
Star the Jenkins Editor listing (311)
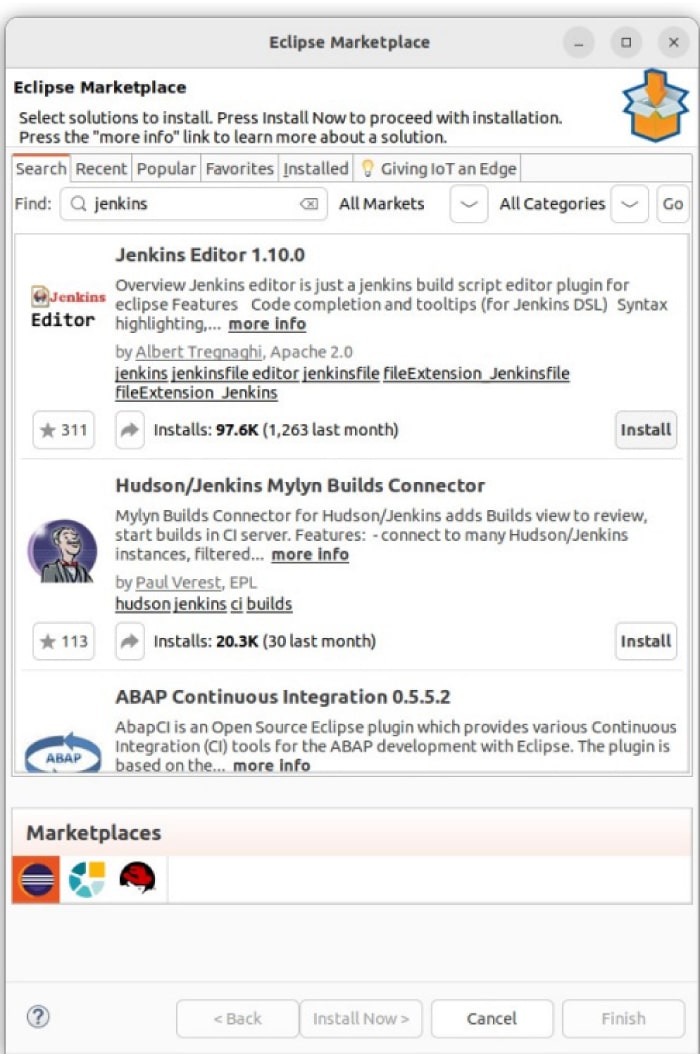(x=64, y=430)
